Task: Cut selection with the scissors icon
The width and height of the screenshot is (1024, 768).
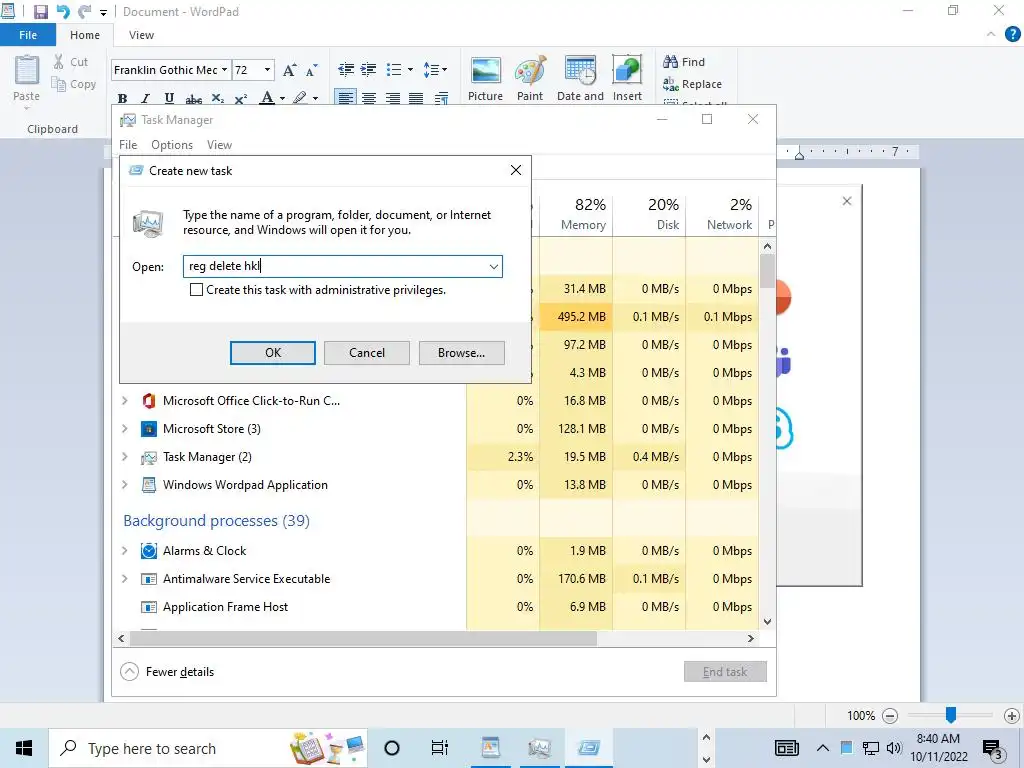Action: coord(59,62)
